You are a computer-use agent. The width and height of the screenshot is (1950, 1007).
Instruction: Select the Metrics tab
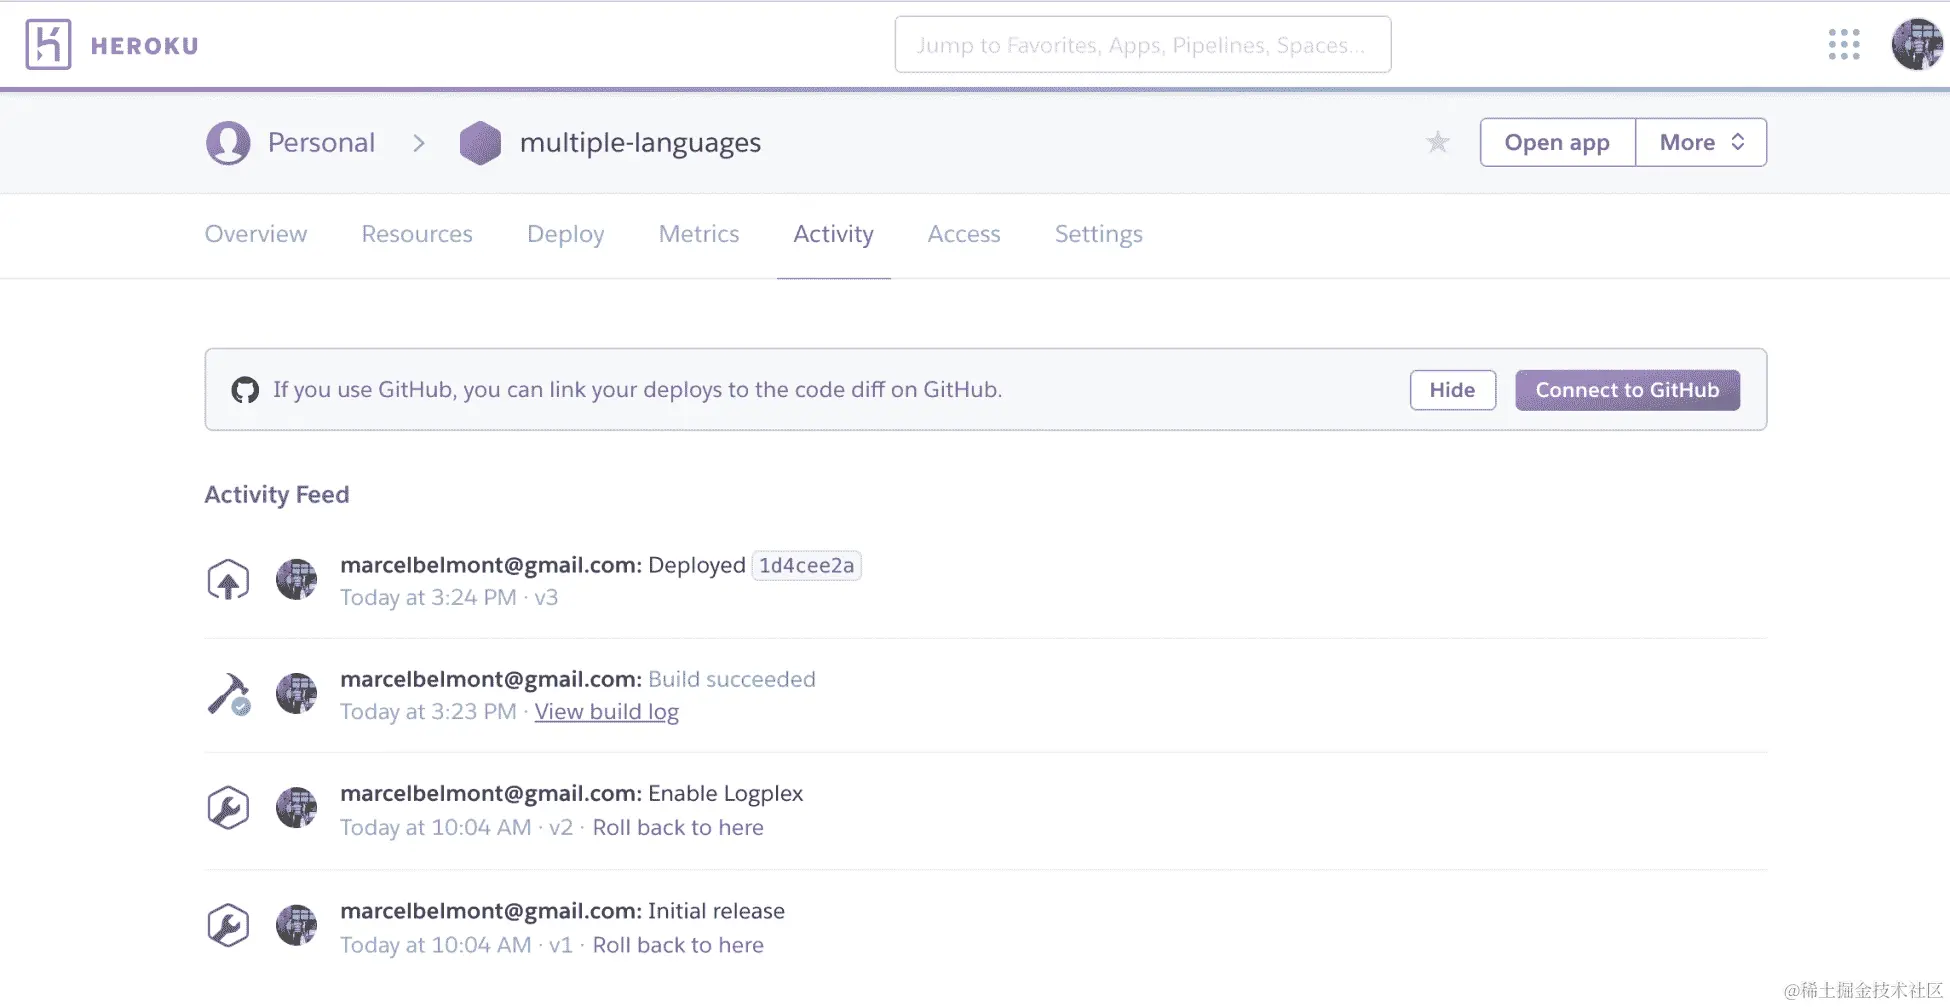[699, 234]
